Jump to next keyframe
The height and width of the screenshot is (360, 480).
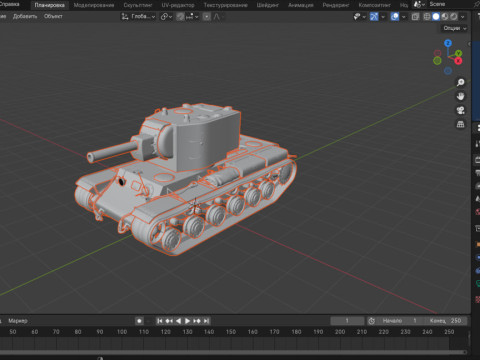pos(197,321)
